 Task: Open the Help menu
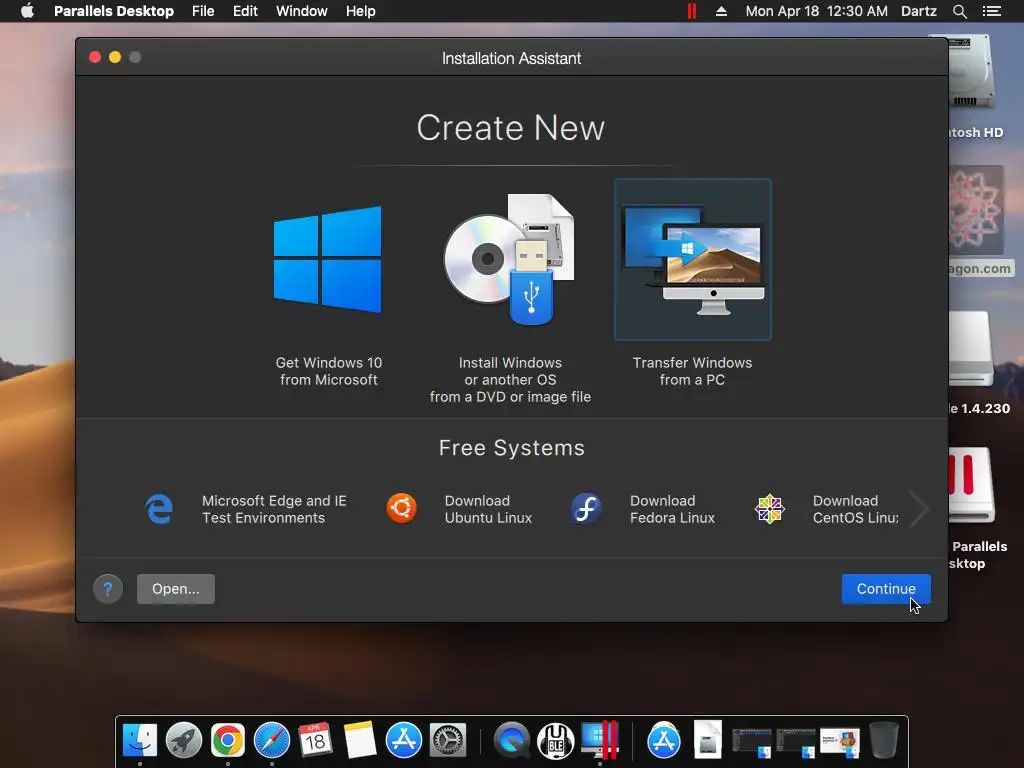[360, 11]
